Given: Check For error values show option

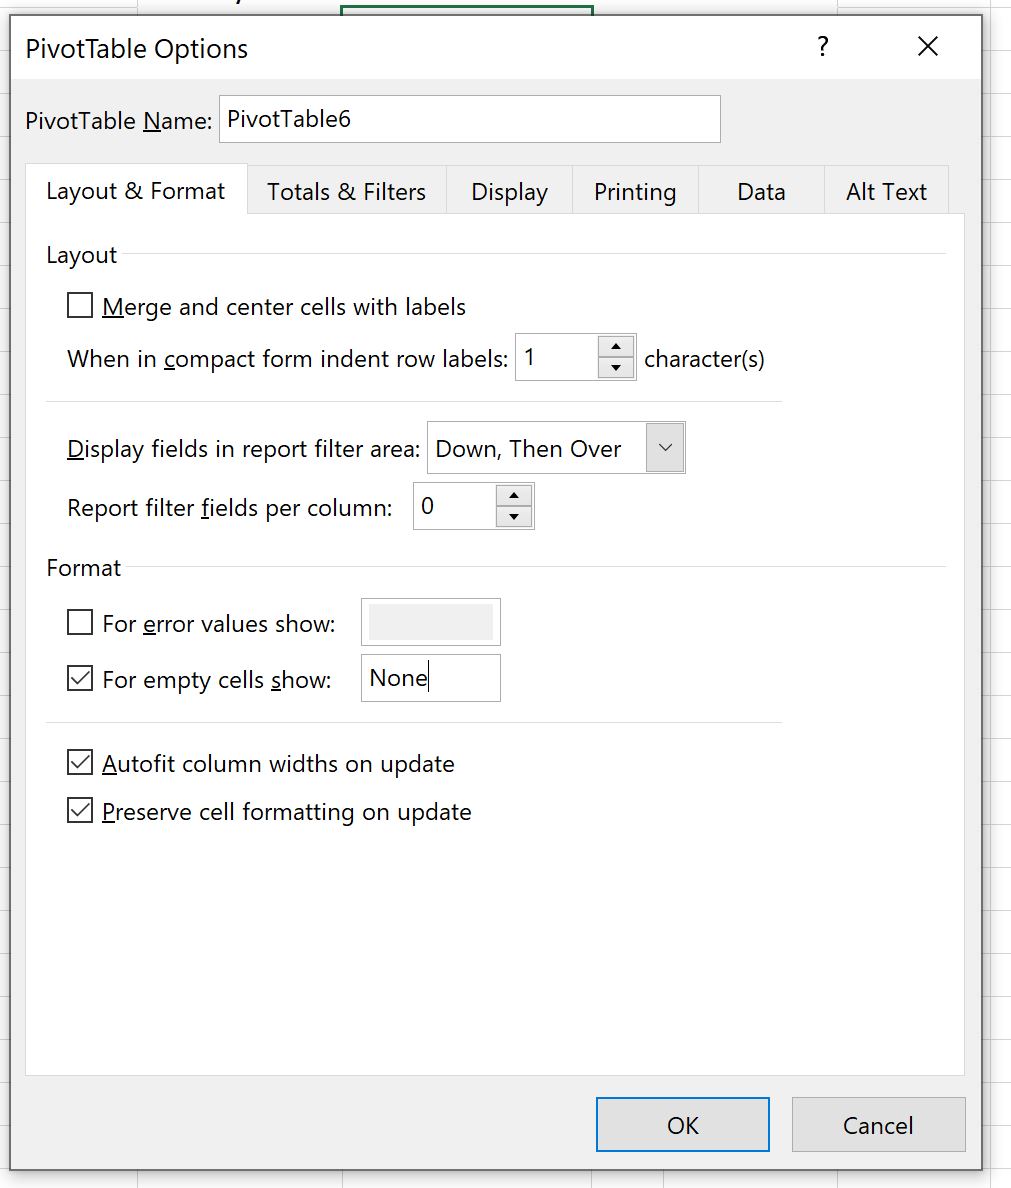Looking at the screenshot, I should (80, 623).
